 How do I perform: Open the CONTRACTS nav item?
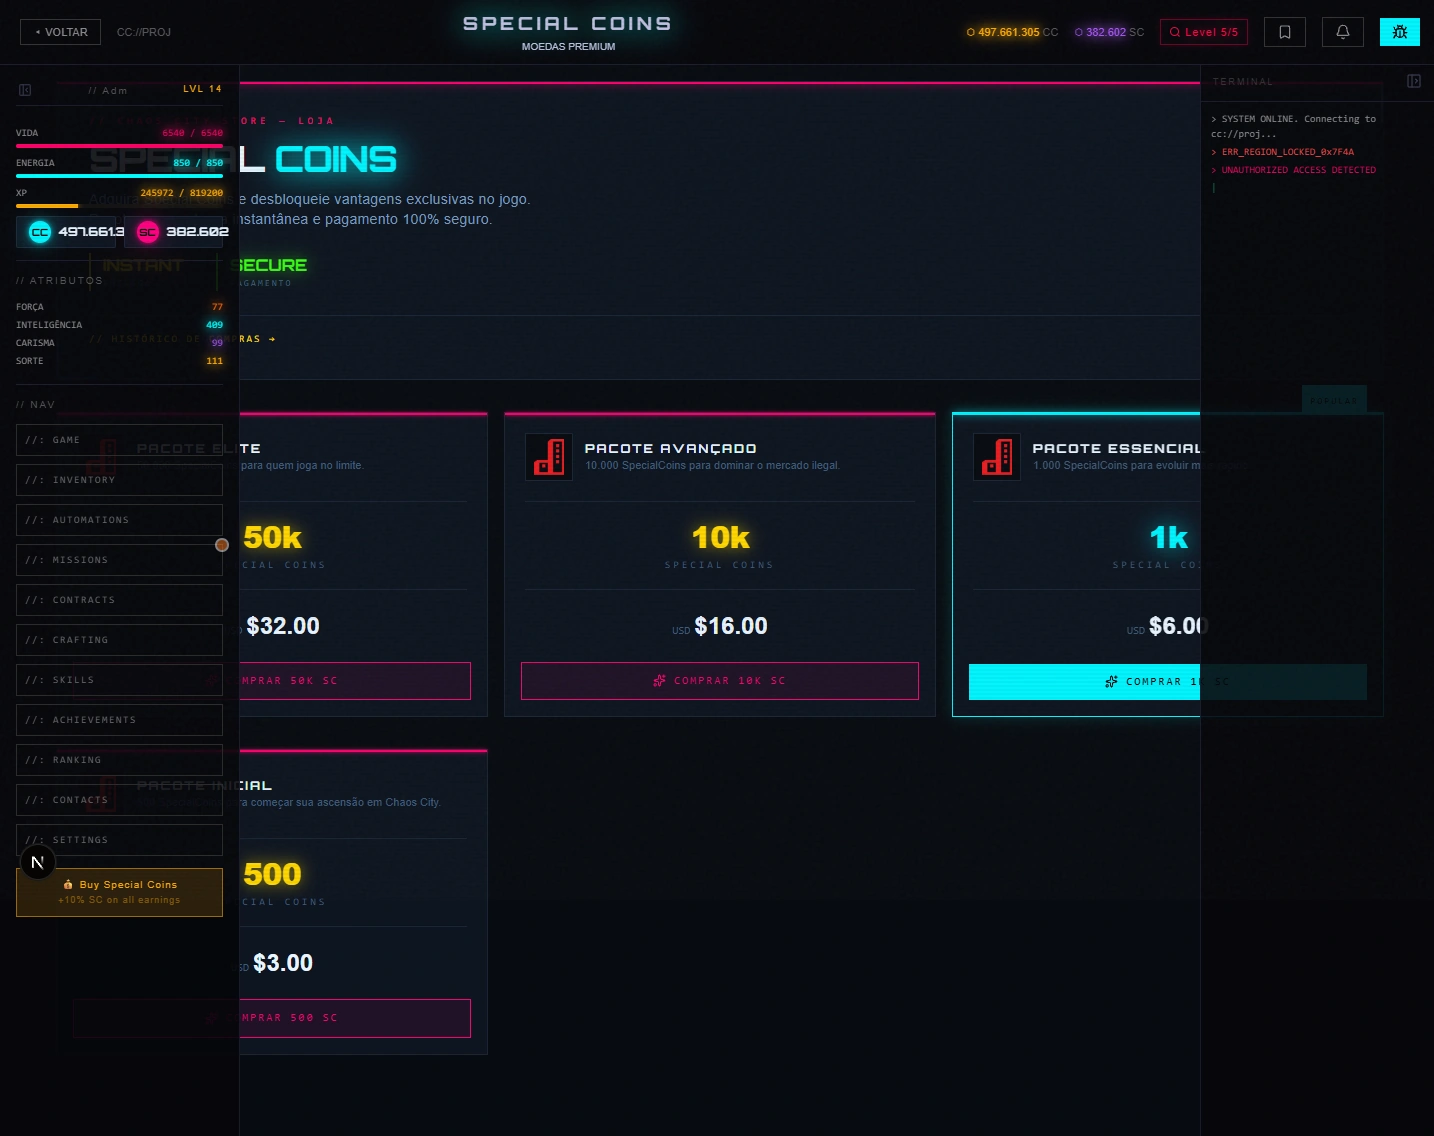[x=119, y=600]
